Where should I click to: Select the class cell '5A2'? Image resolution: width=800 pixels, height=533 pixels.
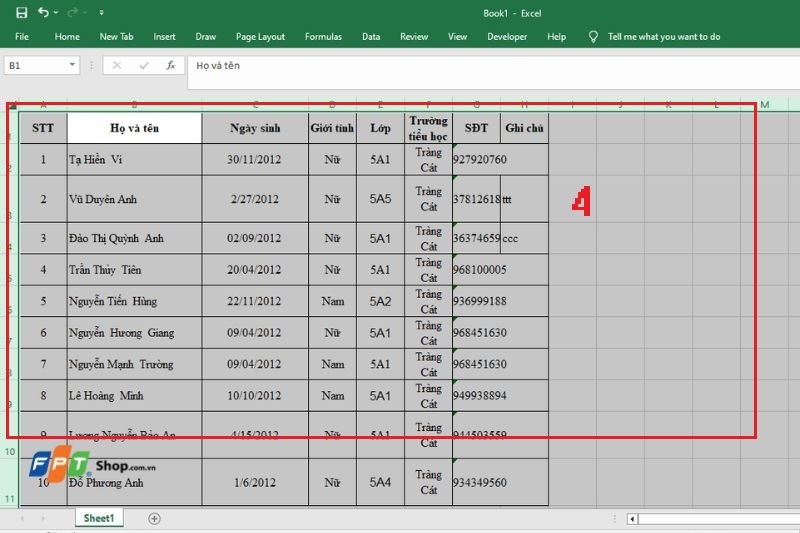380,301
